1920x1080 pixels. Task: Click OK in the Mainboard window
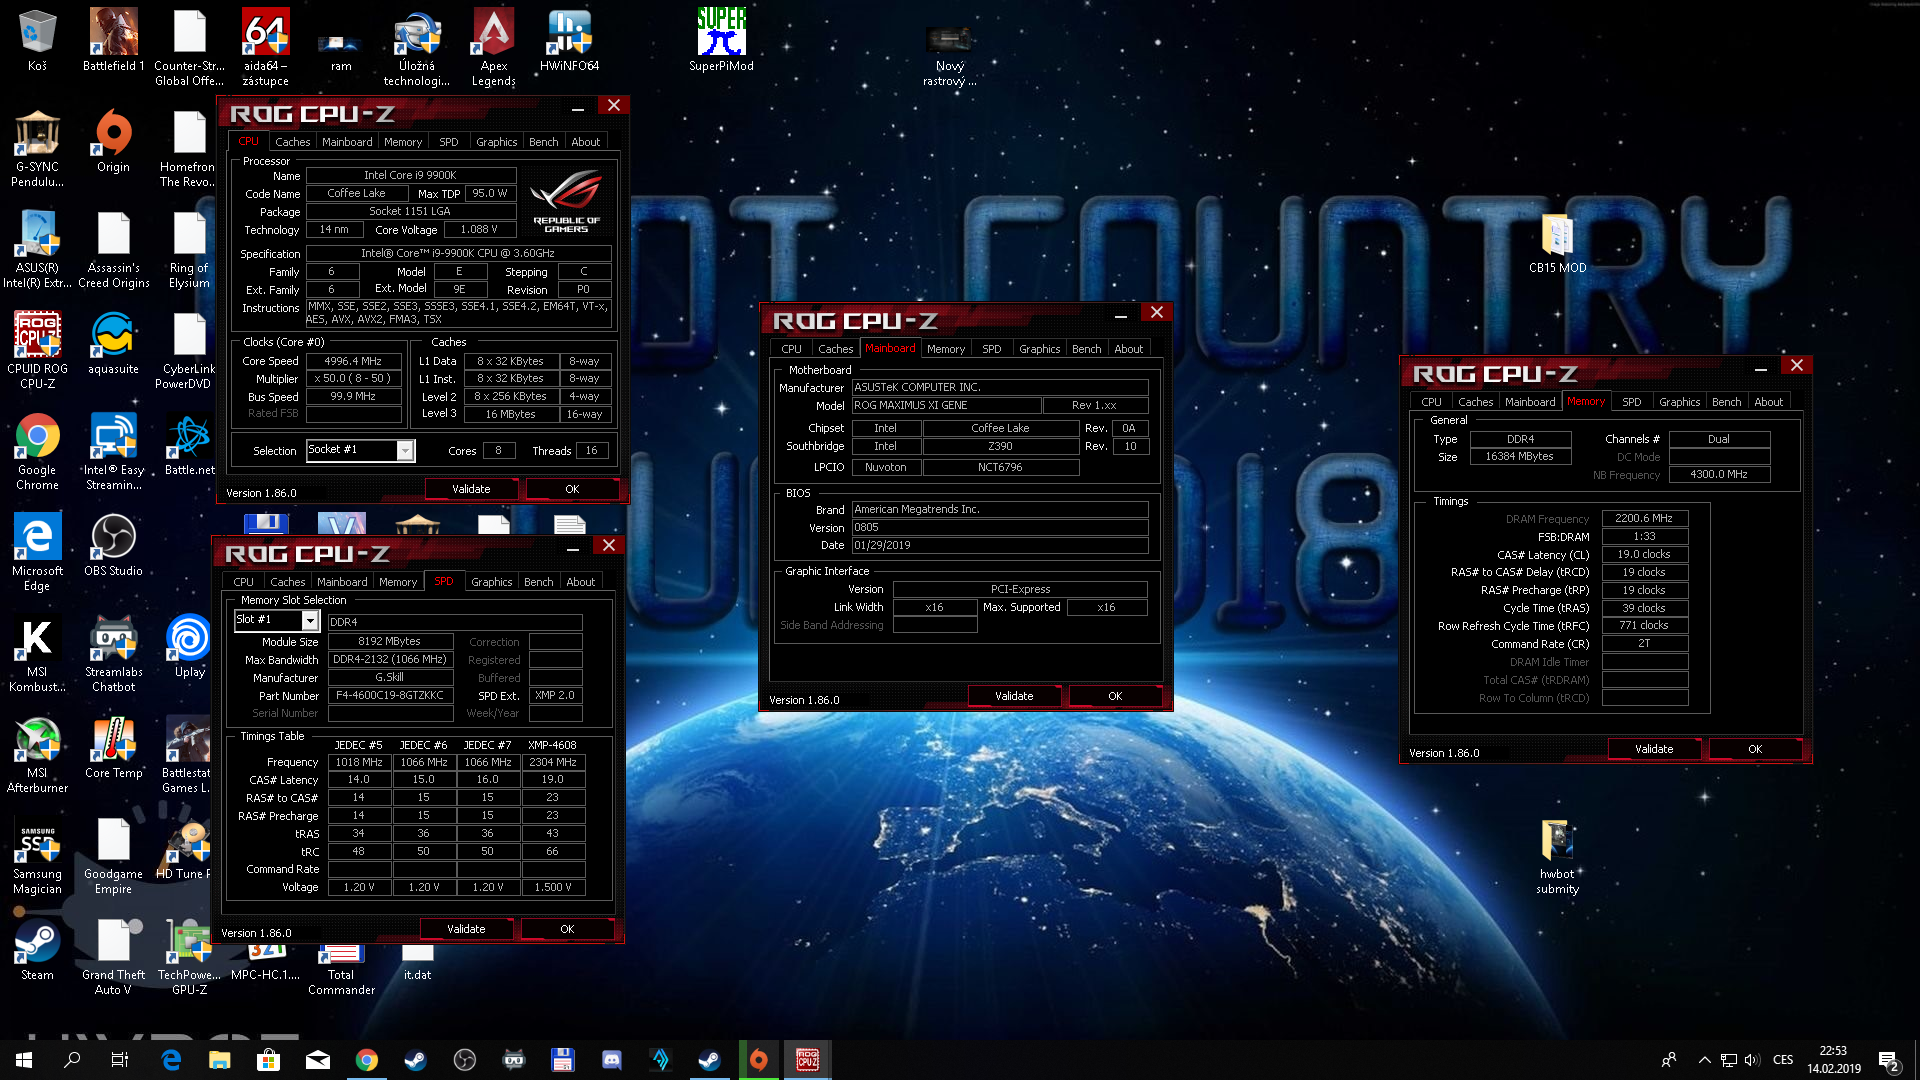[x=1115, y=696]
